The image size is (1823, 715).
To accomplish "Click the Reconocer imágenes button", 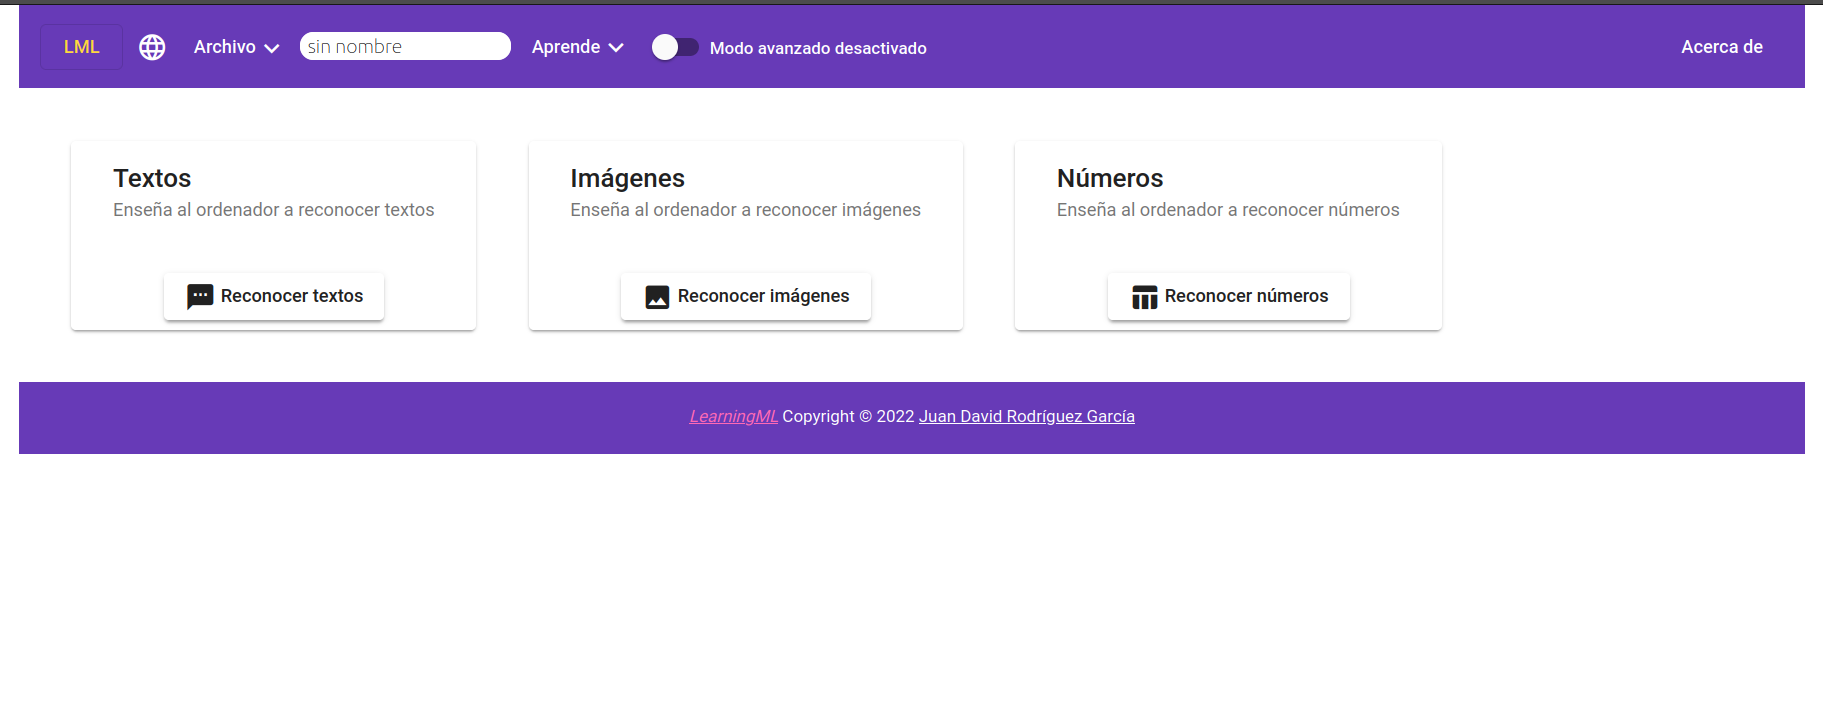I will coord(746,296).
